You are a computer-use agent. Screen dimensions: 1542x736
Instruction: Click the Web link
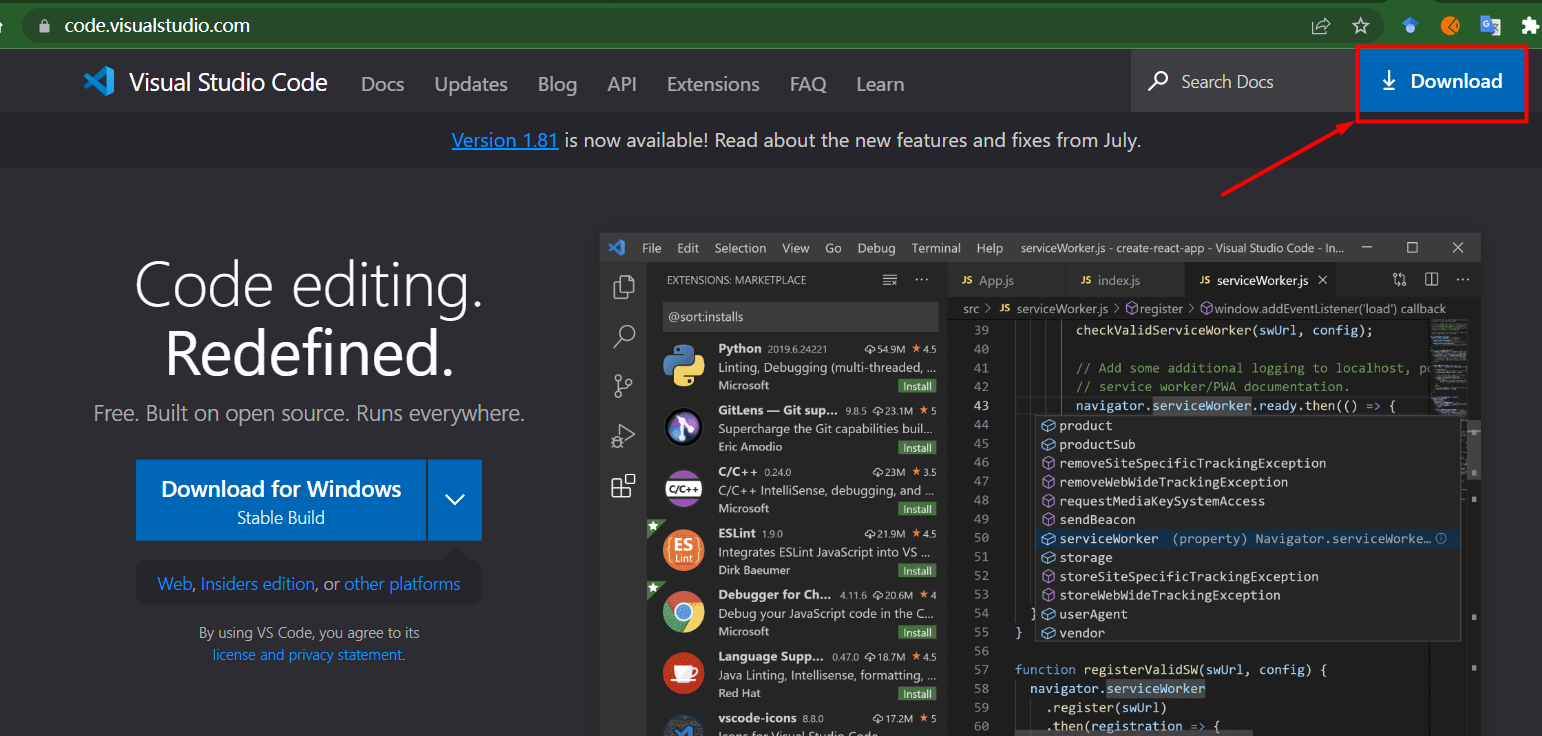pos(174,584)
